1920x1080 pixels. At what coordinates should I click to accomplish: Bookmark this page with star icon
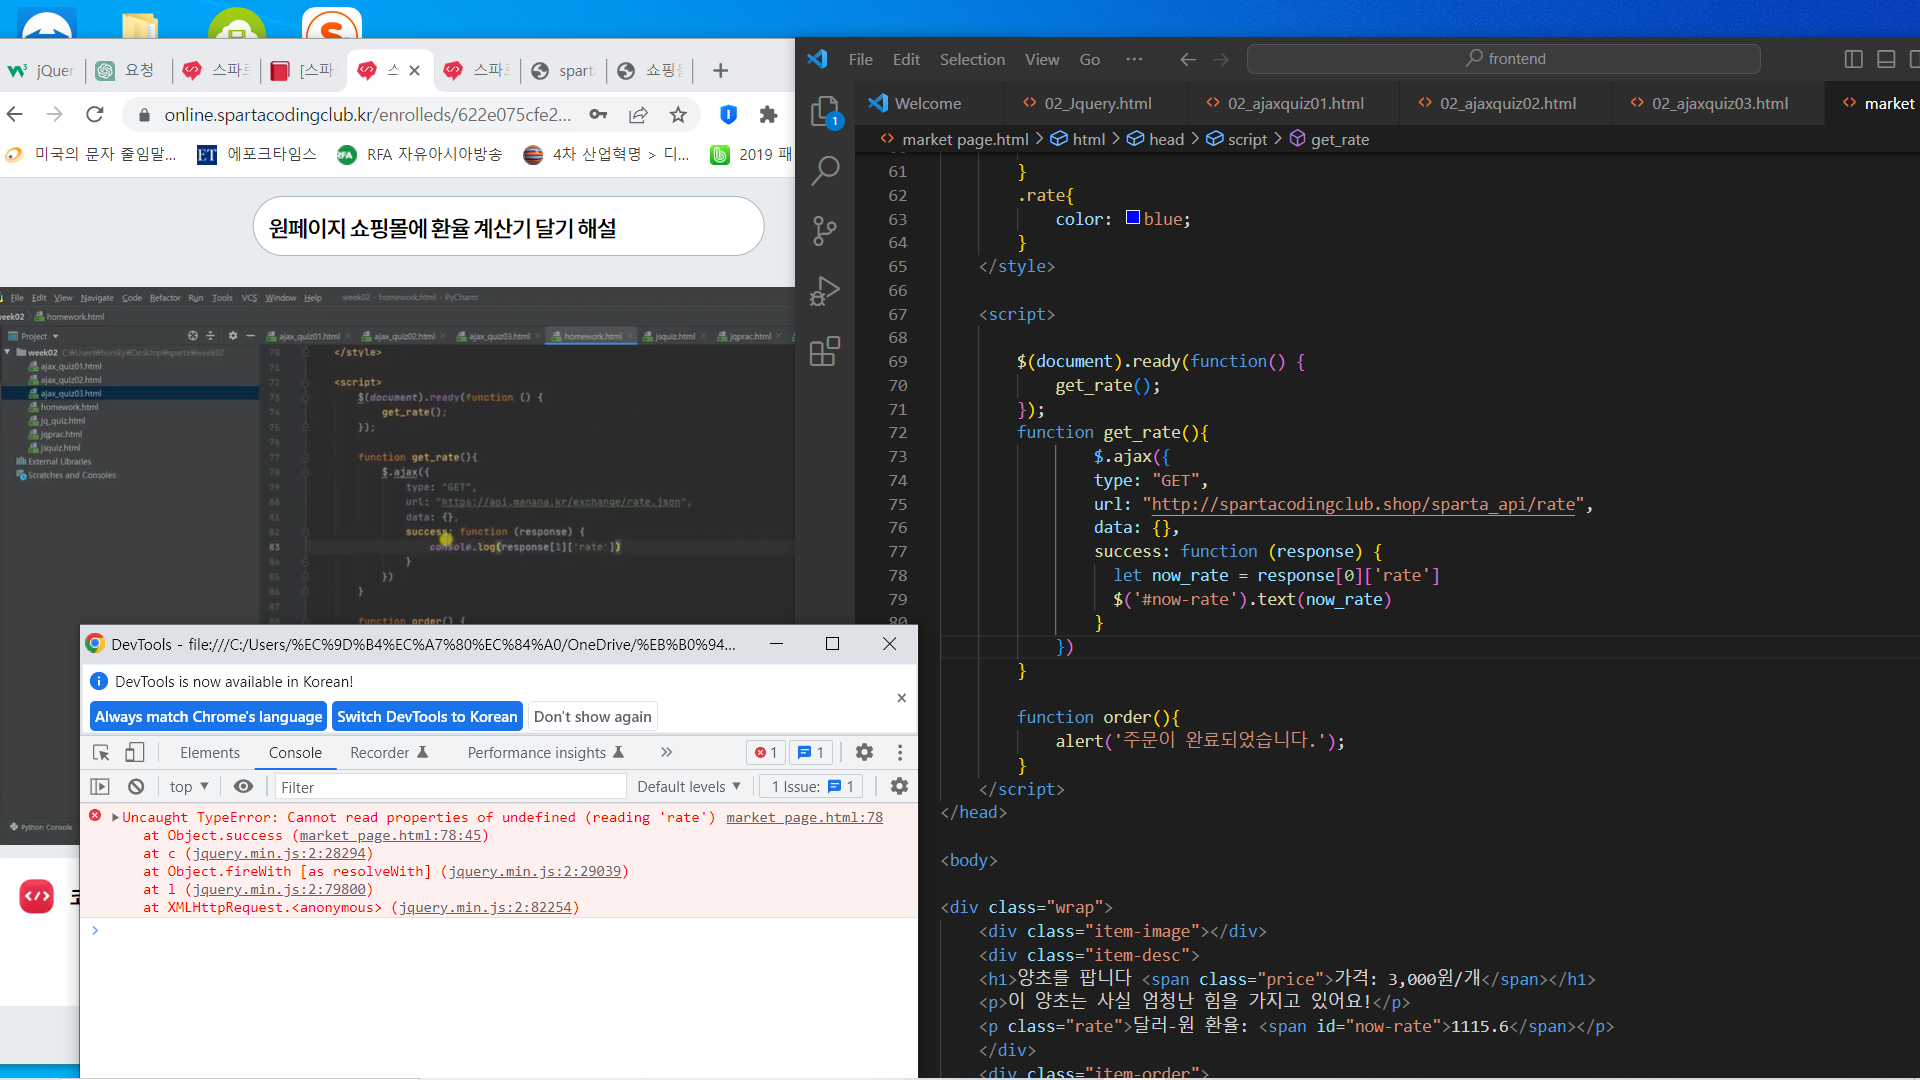(678, 114)
